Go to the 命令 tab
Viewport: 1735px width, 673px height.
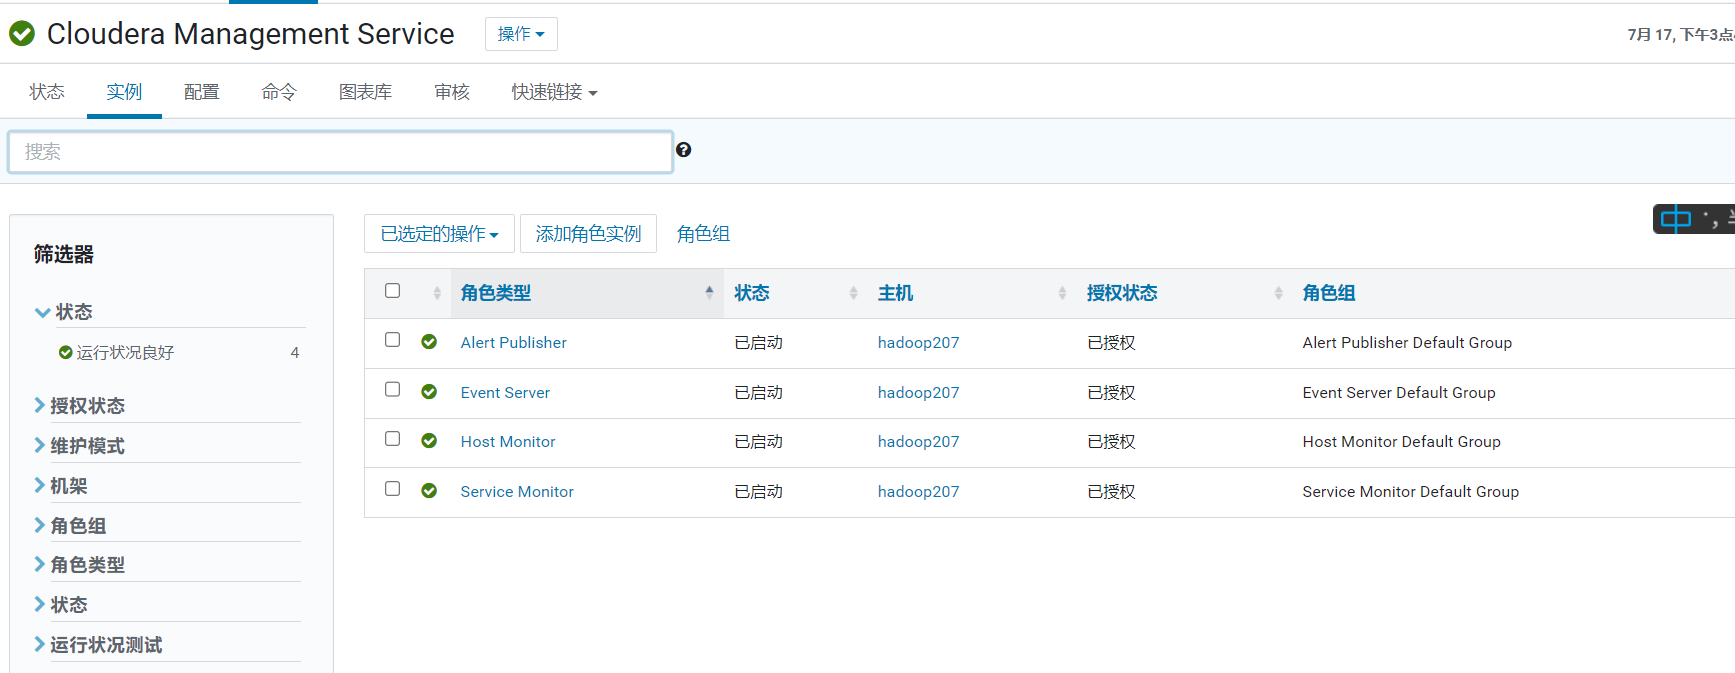click(x=279, y=92)
